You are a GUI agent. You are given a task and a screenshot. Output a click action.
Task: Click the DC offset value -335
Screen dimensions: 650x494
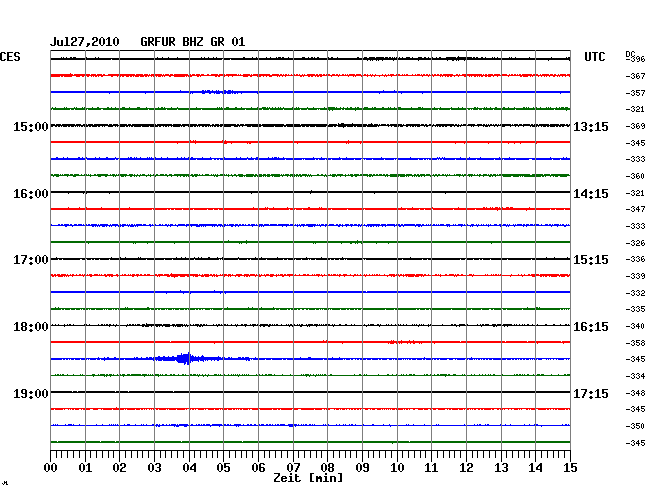[635, 309]
